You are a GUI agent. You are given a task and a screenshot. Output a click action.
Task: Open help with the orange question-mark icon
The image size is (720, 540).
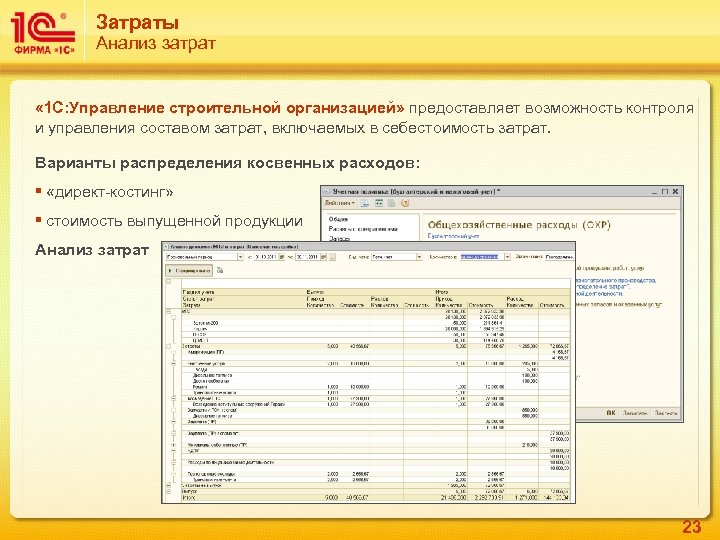pos(405,203)
